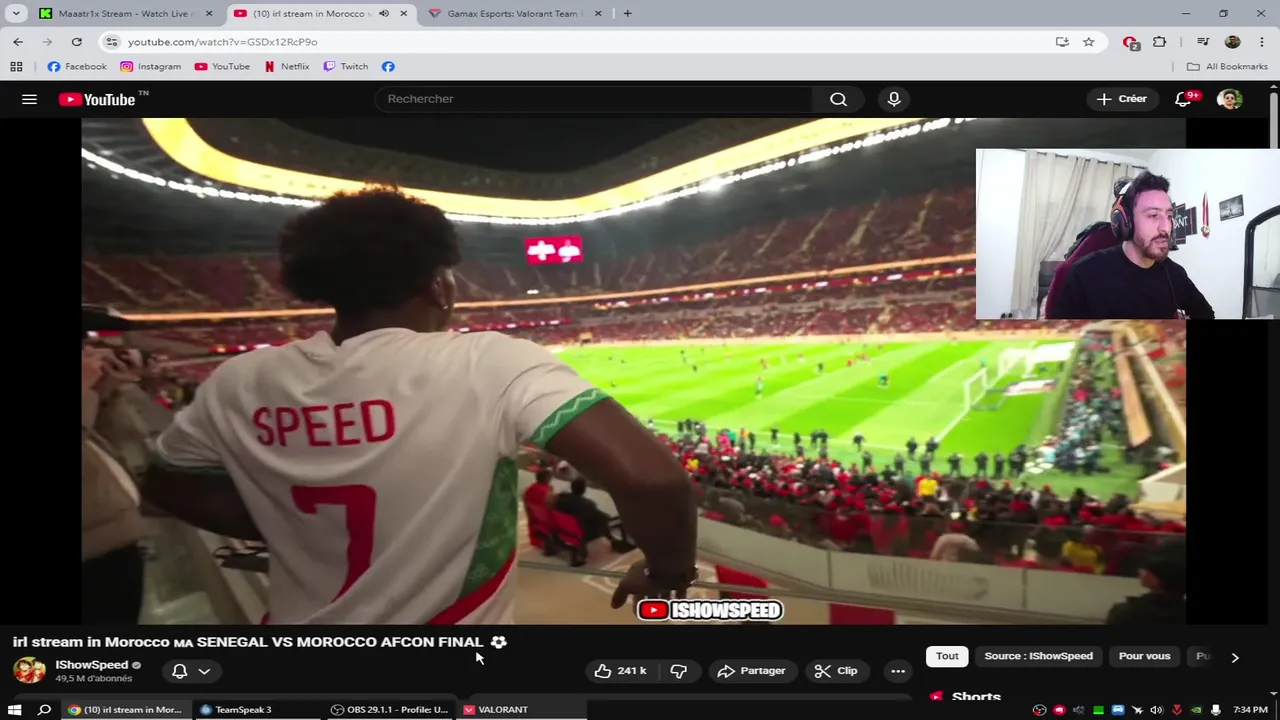Open IShowSpeed channel avatar
The height and width of the screenshot is (720, 1280).
click(29, 670)
